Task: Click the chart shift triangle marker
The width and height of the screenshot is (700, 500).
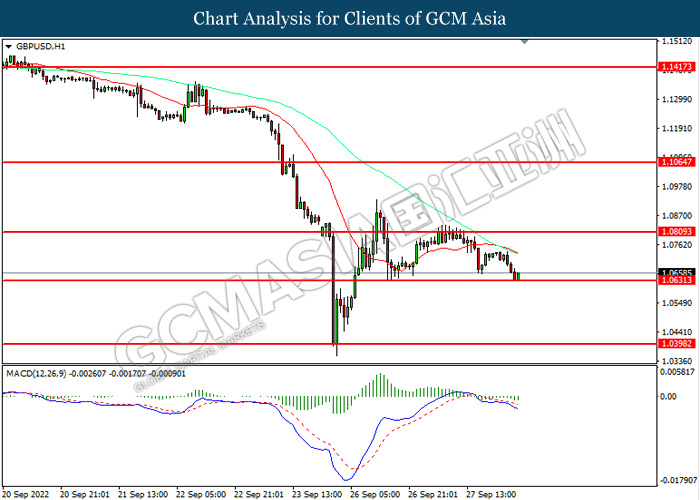Action: pyautogui.click(x=525, y=42)
